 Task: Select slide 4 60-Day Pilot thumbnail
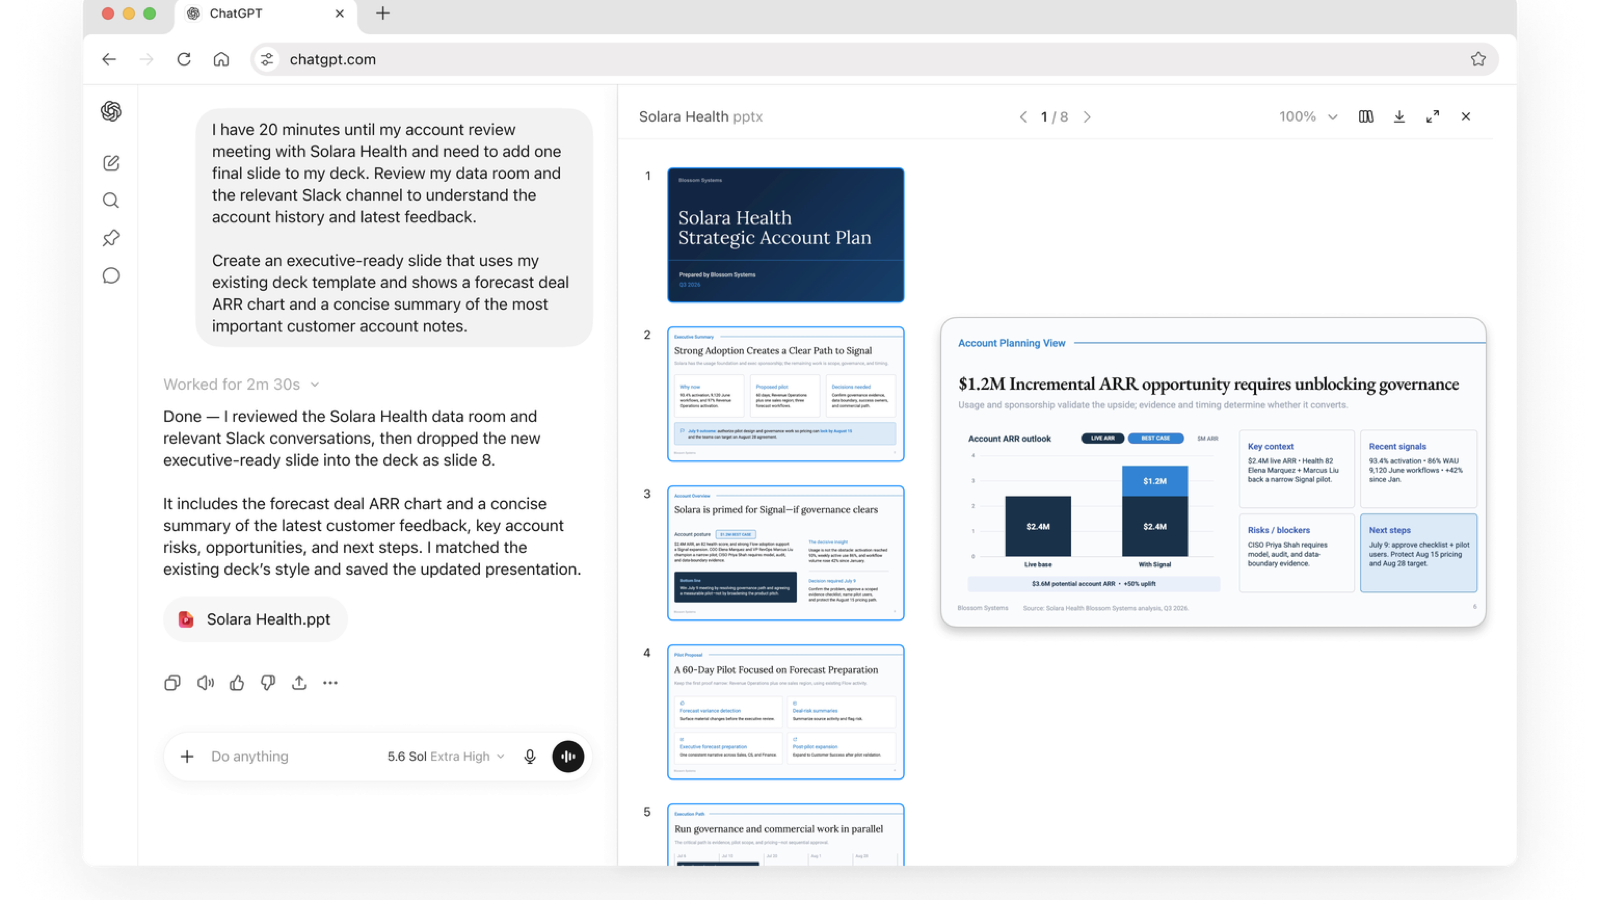[x=786, y=712]
